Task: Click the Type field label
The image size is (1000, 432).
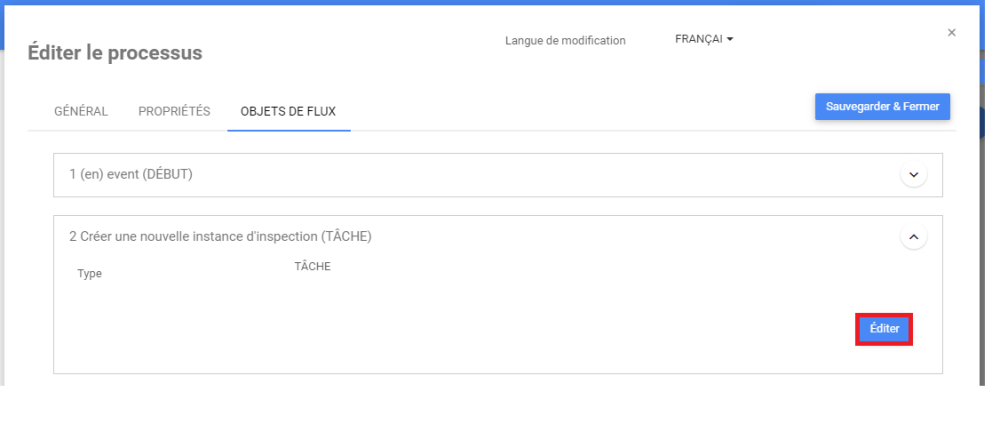Action: click(x=89, y=274)
